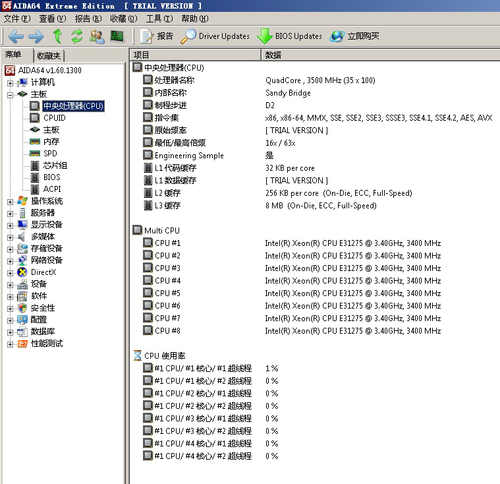Screen dimensions: 500x484
Task: Click the 存储设备 drive icon
Action: [22, 248]
